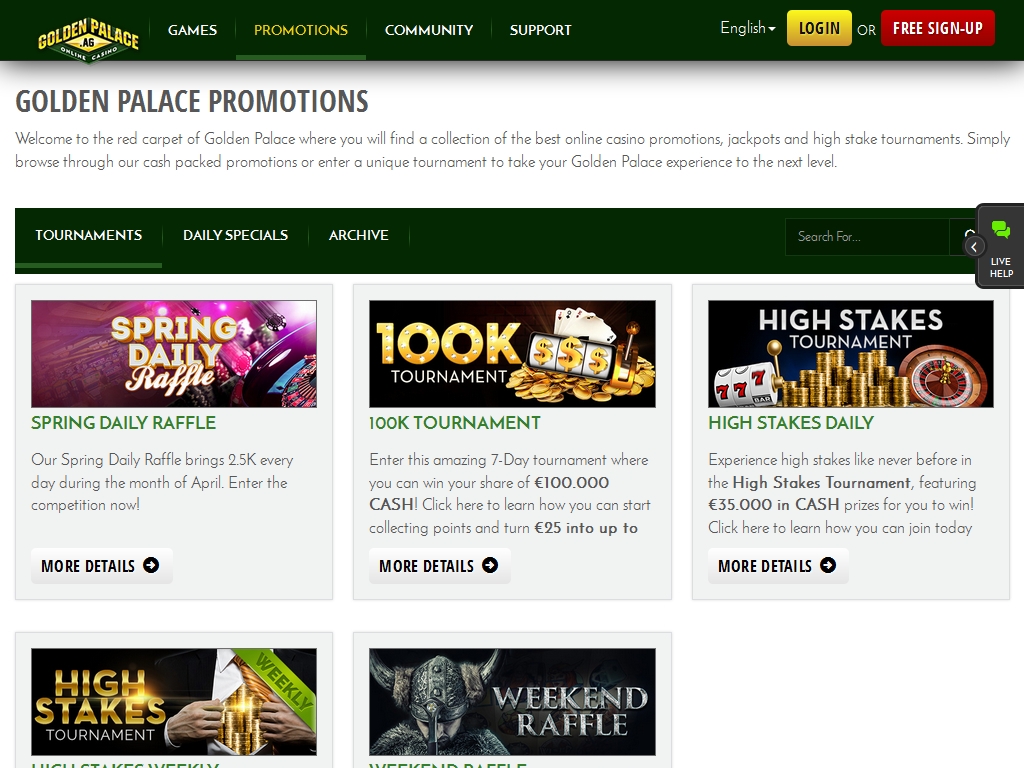Collapse the Live Help side panel arrow
The height and width of the screenshot is (768, 1024).
pyautogui.click(x=975, y=246)
